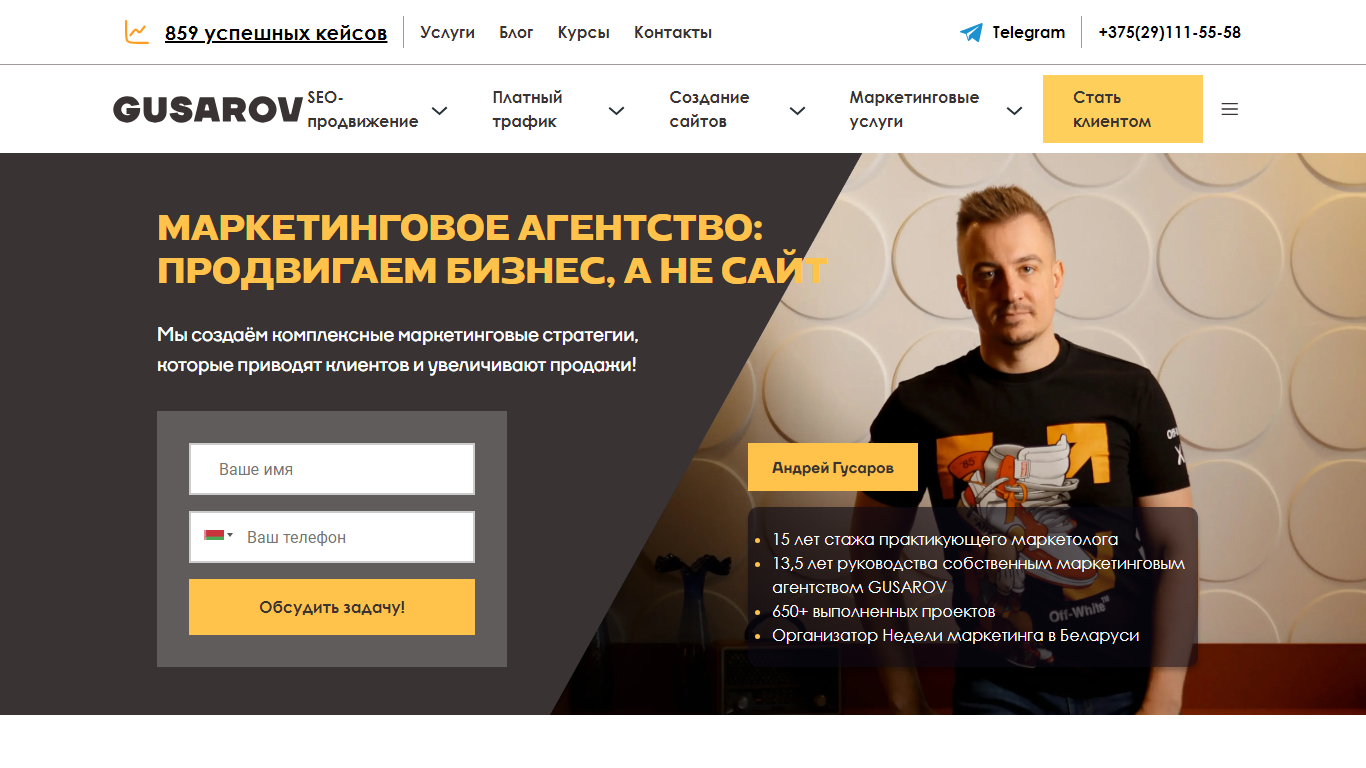The height and width of the screenshot is (768, 1366).
Task: Click the Обсудить задачу! button
Action: [332, 607]
